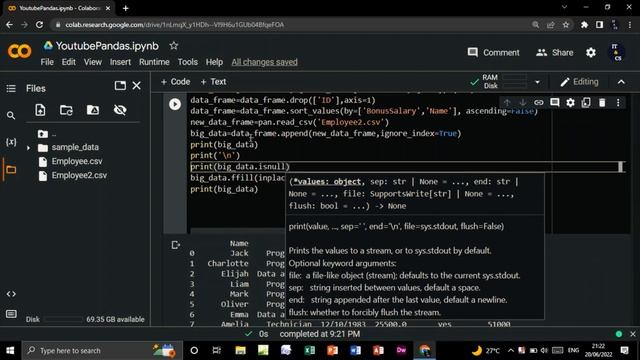Viewport: 640px width, 360px height.
Task: Open Colab settings gear
Action: pos(591,53)
